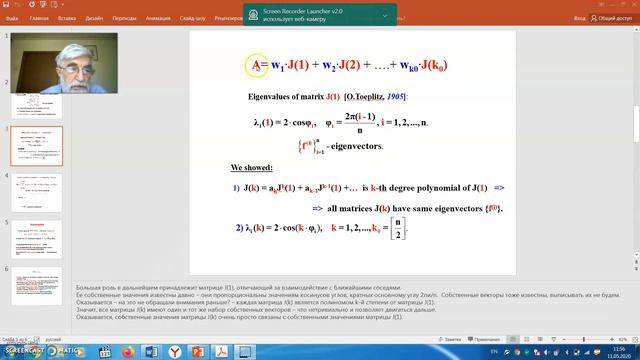This screenshot has width=640, height=360.
Task: Switch to Normal view icon in status bar
Action: tap(513, 340)
